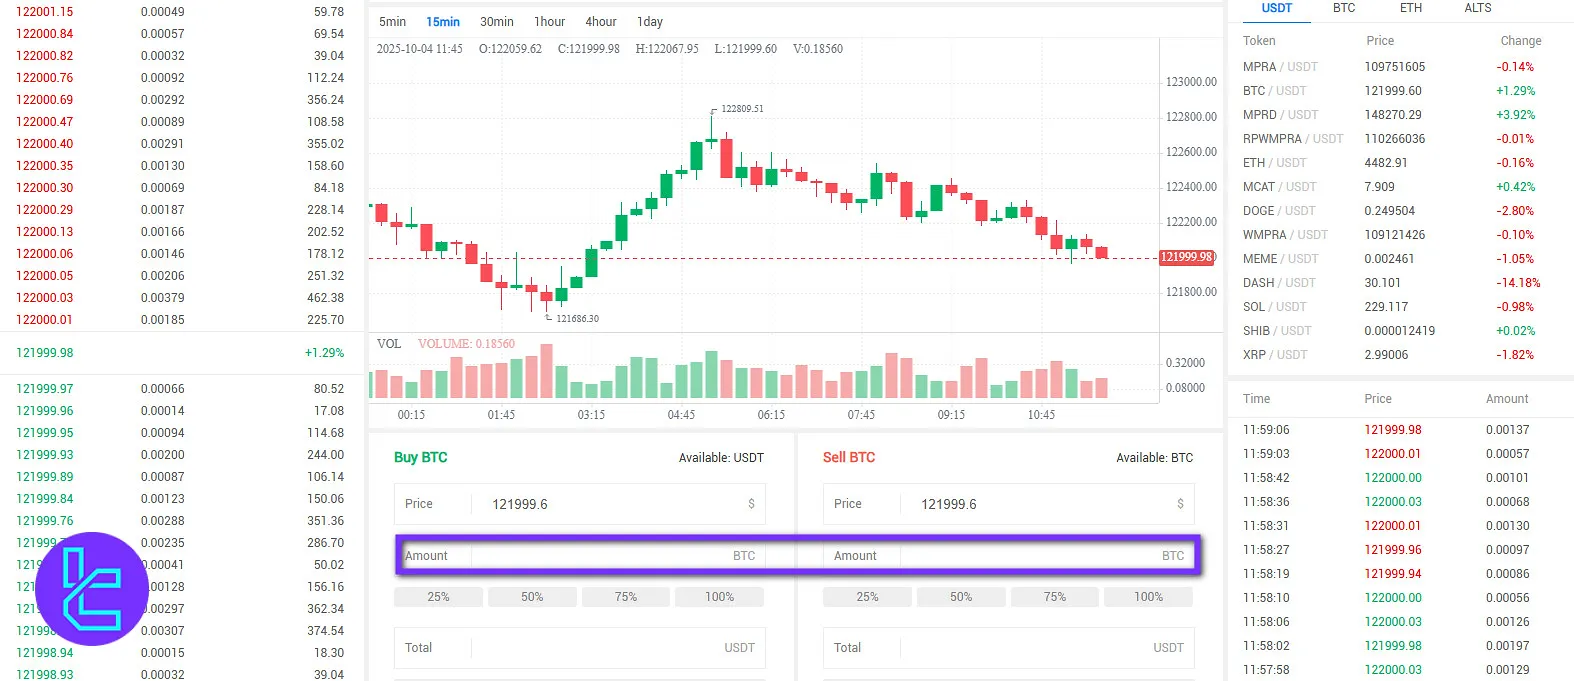
Task: Set buy amount to 100%
Action: (719, 597)
